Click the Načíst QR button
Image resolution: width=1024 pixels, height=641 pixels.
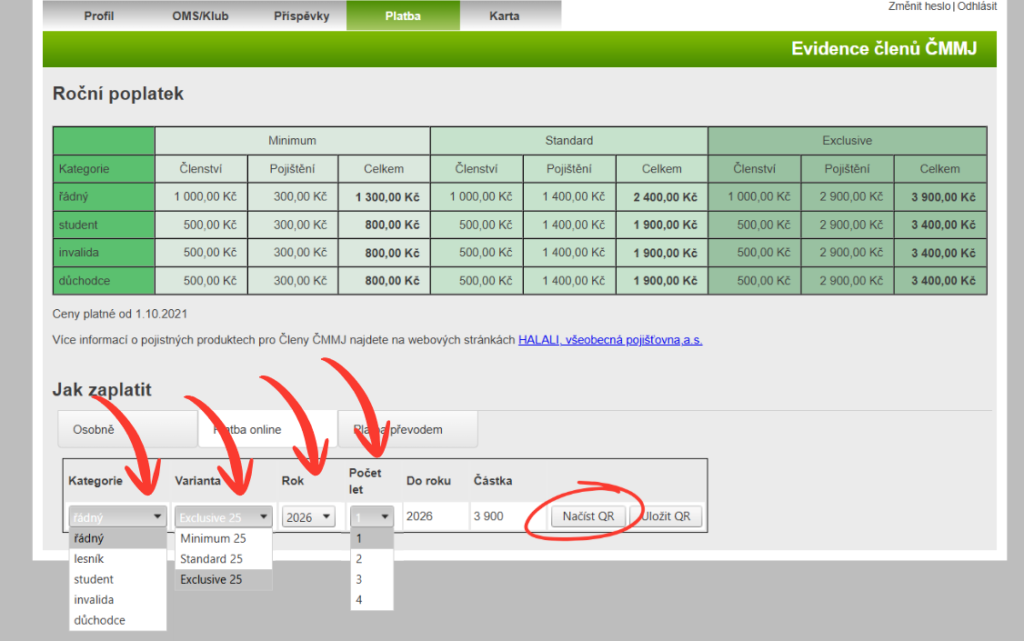pos(588,516)
